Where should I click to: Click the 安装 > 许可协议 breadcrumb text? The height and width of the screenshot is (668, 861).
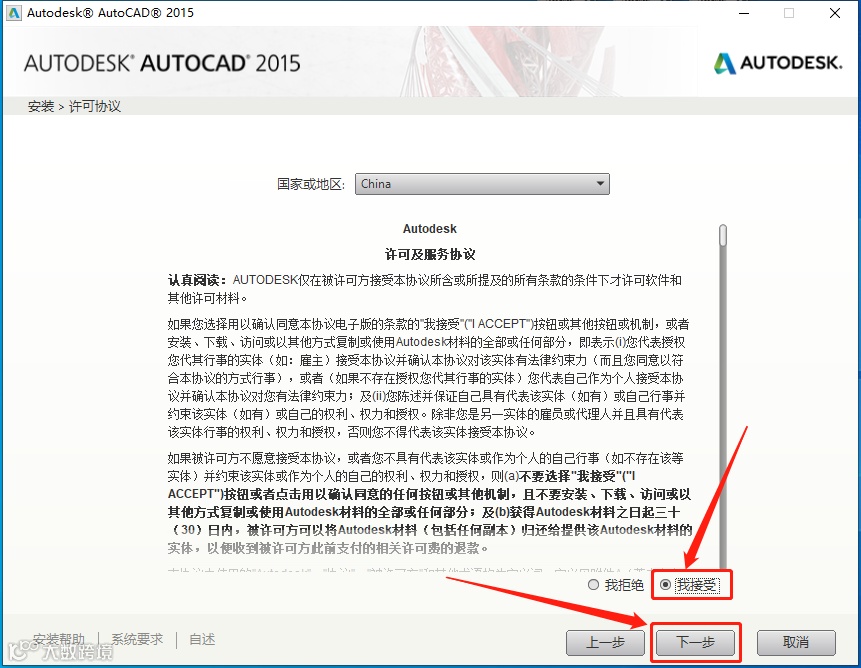click(x=74, y=106)
